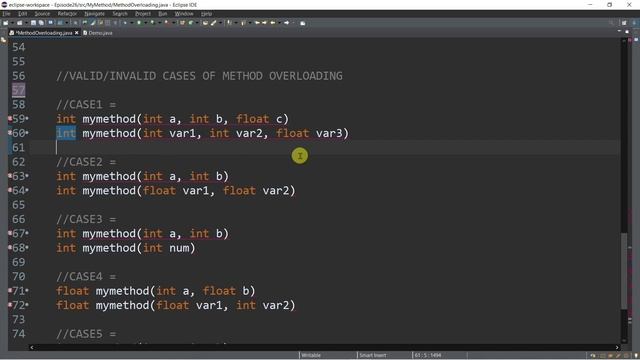The width and height of the screenshot is (640, 360).
Task: Click the Next Annotation toolbar icon
Action: pos(229,23)
